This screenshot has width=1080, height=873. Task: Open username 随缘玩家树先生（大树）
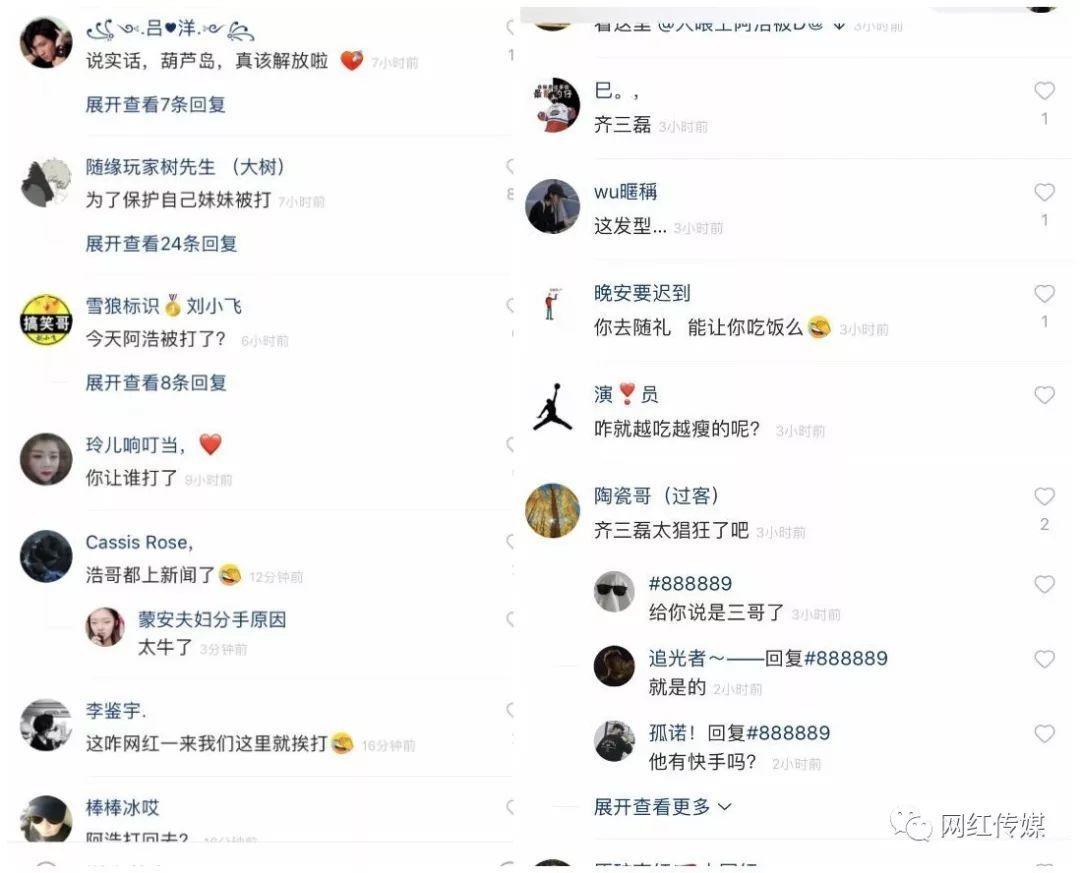[185, 167]
